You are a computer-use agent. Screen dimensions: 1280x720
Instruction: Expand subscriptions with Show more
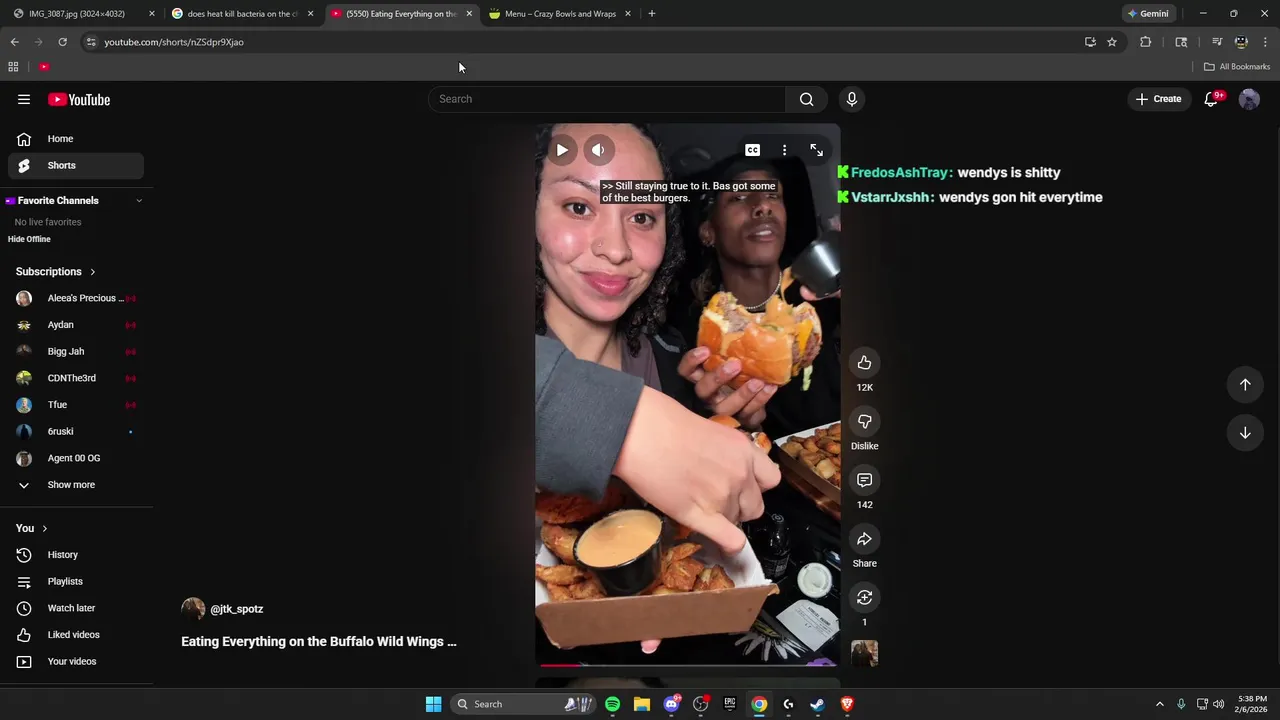[76, 485]
